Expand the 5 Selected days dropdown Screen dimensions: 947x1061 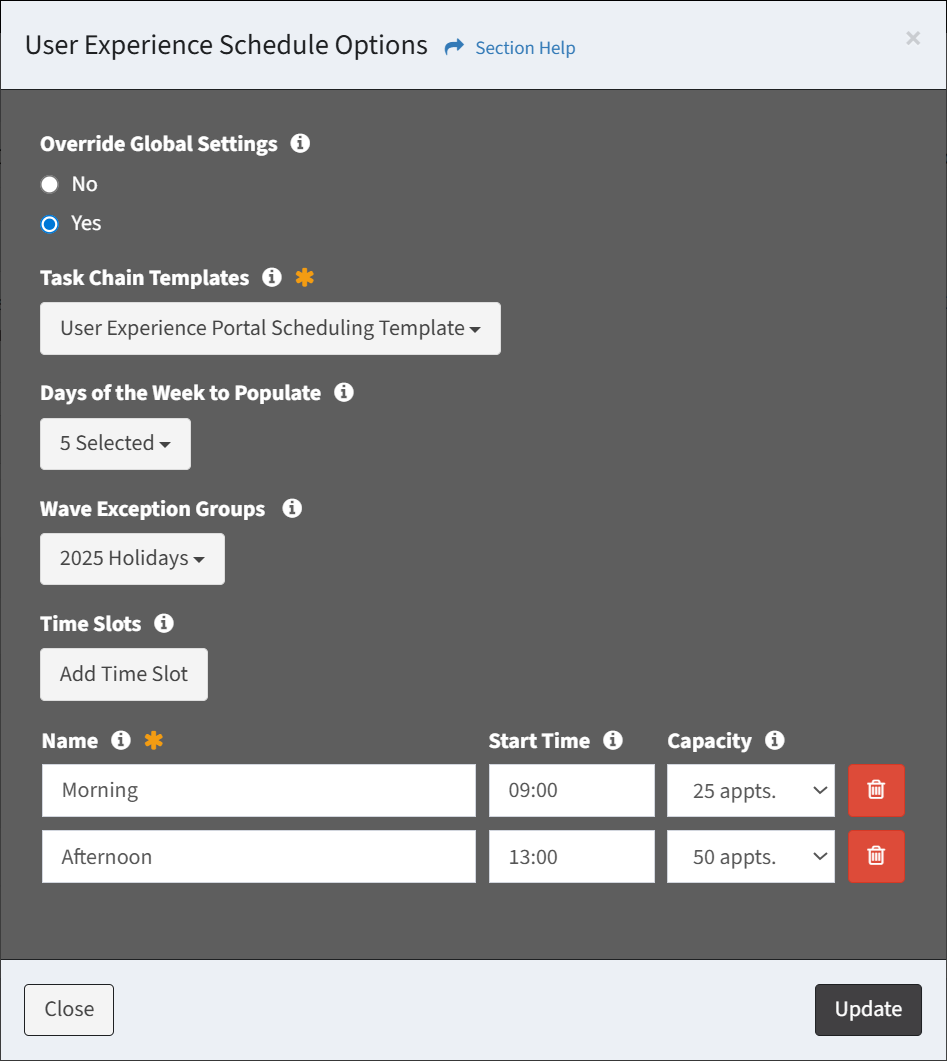[x=115, y=444]
